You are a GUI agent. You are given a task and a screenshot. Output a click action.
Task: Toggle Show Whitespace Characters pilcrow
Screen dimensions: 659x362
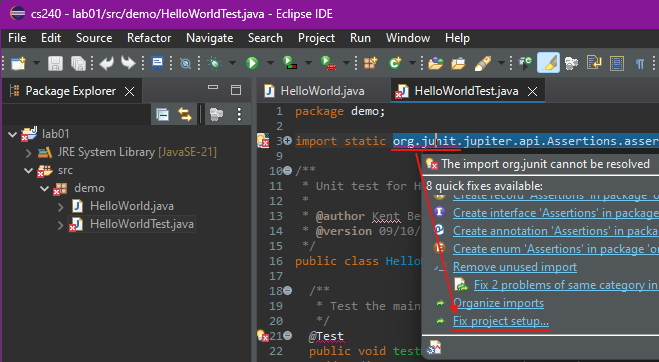click(x=640, y=63)
